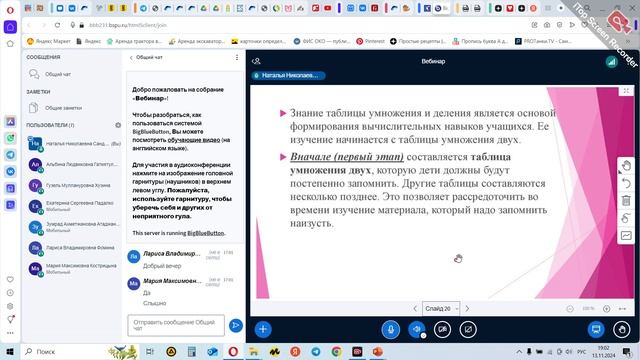This screenshot has width=640, height=360.
Task: Click the Наталья Николаев... presenter label
Action: point(288,76)
